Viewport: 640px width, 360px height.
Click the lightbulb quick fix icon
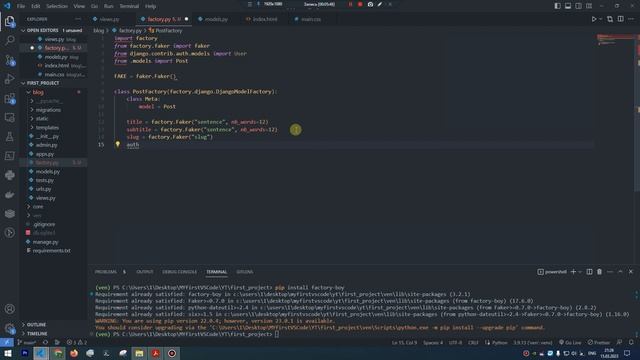(x=118, y=144)
